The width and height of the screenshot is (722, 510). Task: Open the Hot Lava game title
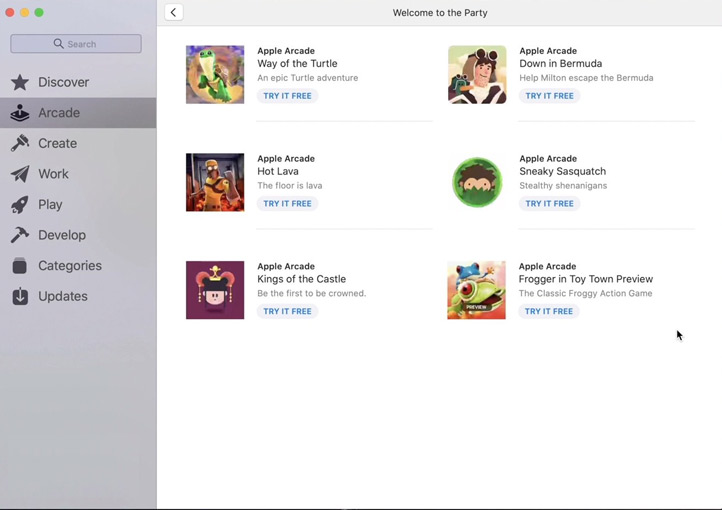tap(278, 172)
